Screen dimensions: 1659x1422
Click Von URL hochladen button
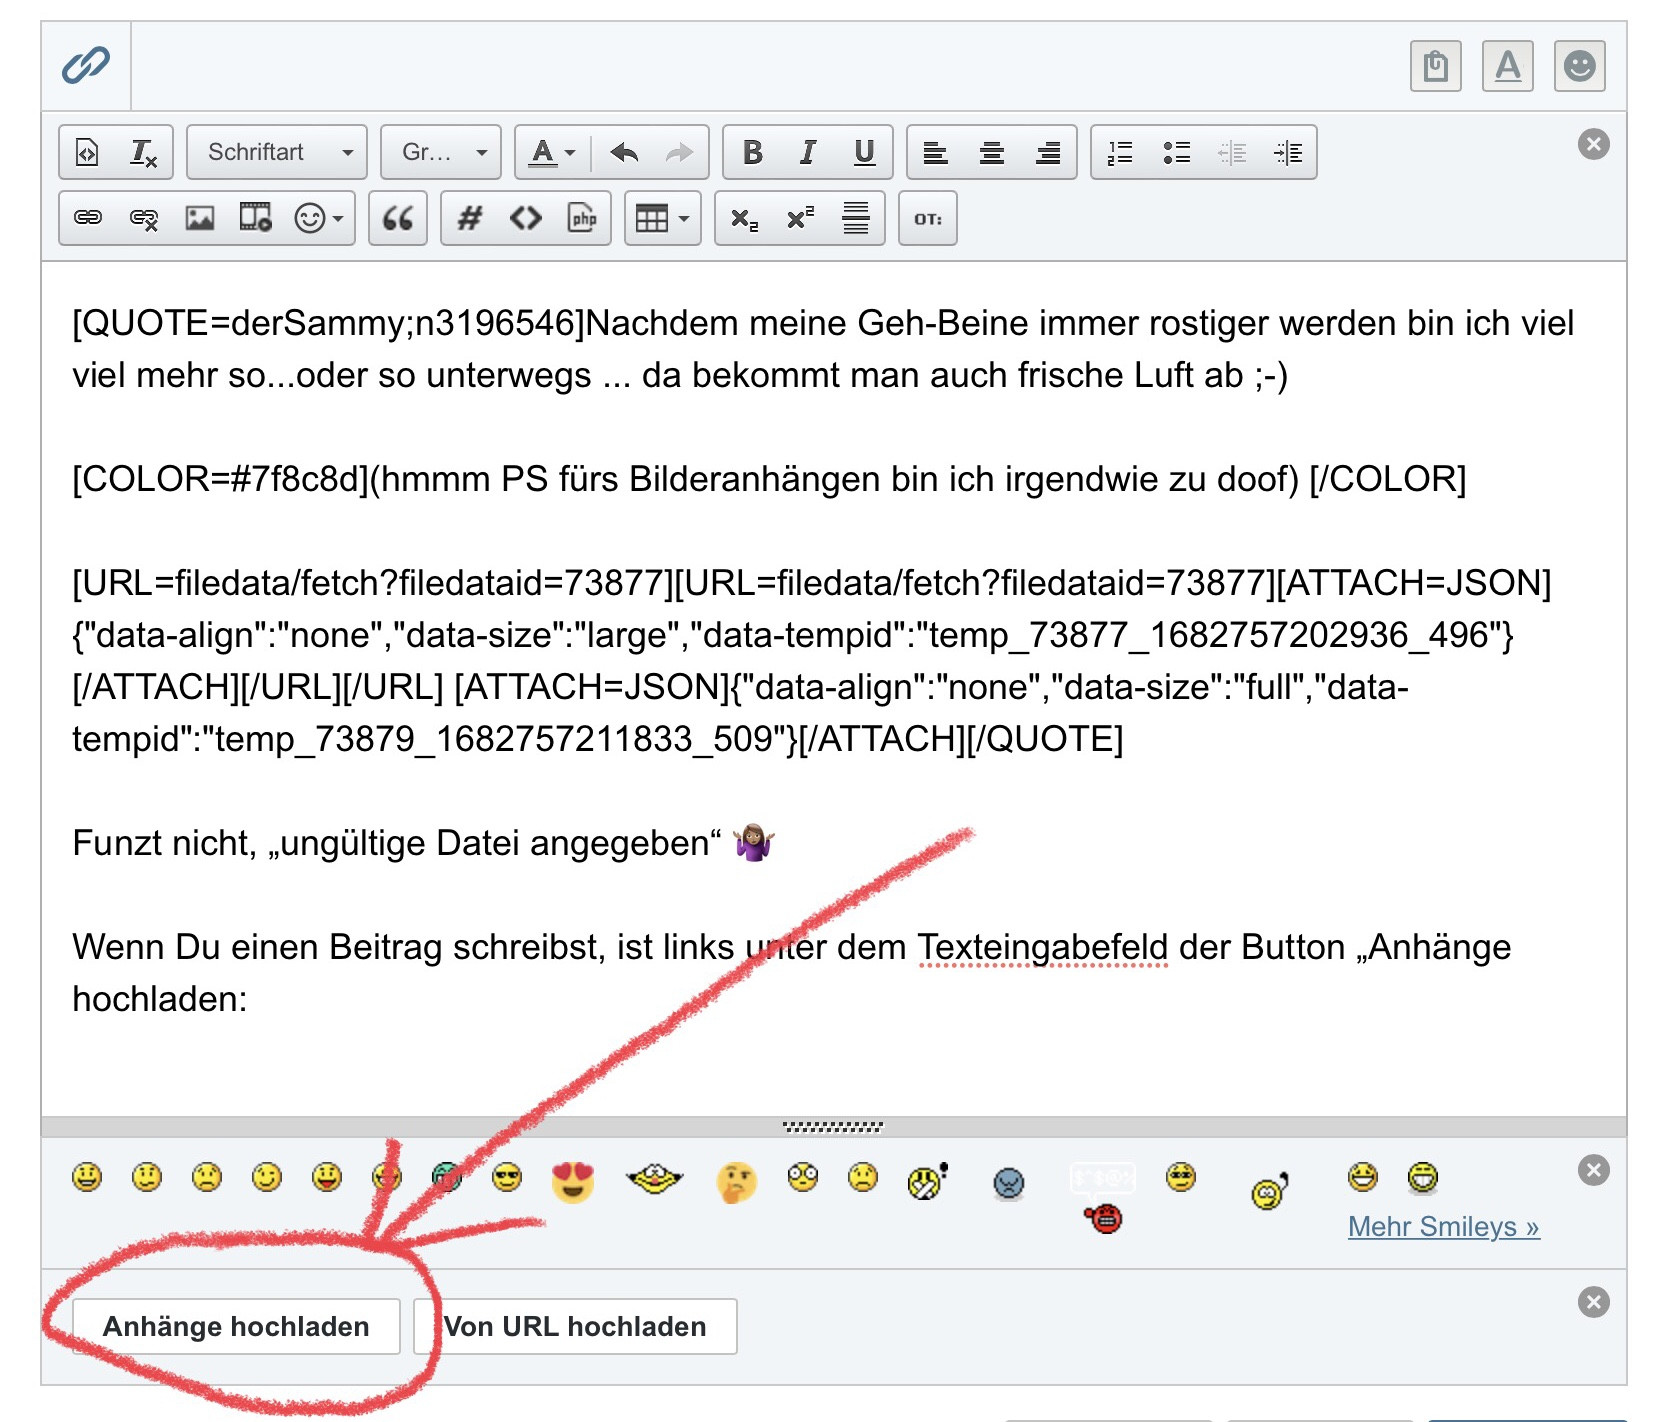576,1326
